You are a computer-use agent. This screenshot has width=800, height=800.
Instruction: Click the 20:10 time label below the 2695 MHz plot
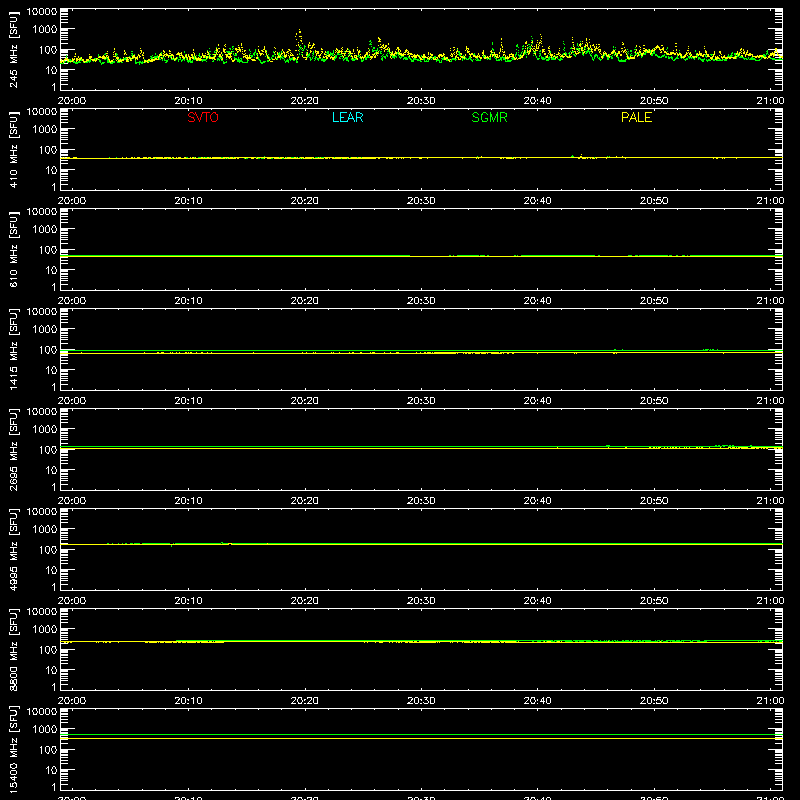click(x=188, y=501)
